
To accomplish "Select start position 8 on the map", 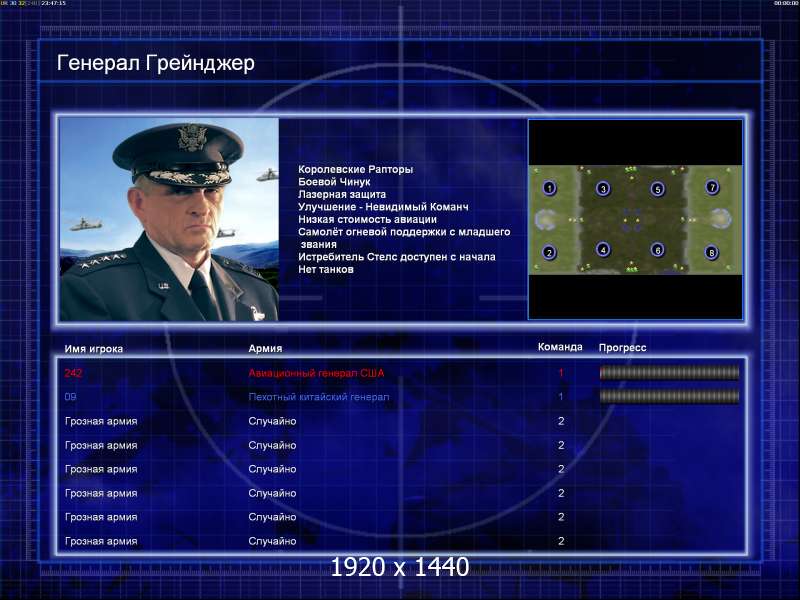I will (711, 252).
